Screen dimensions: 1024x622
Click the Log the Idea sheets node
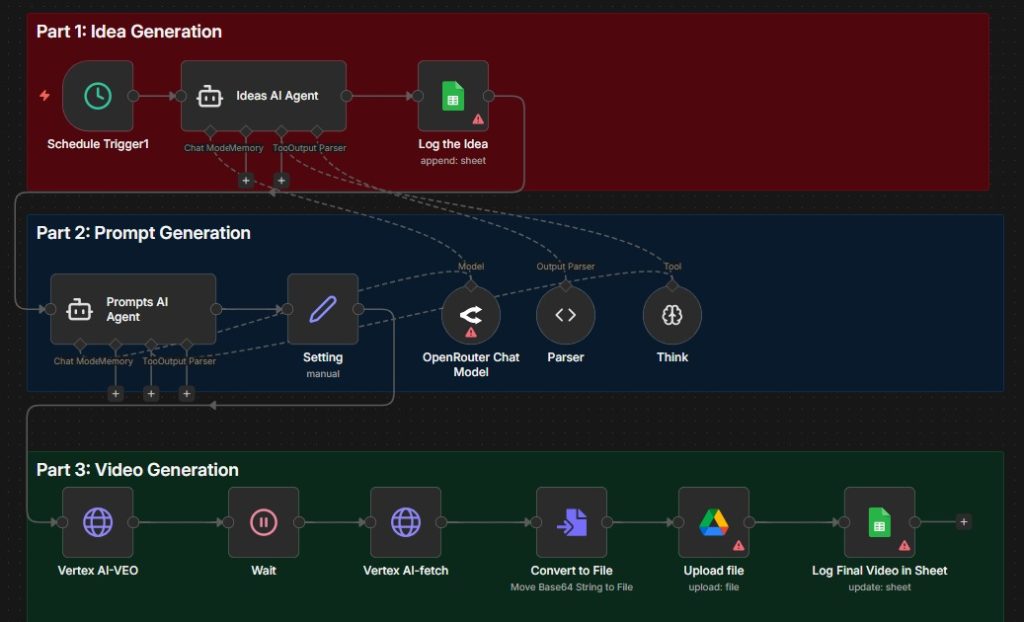[453, 96]
